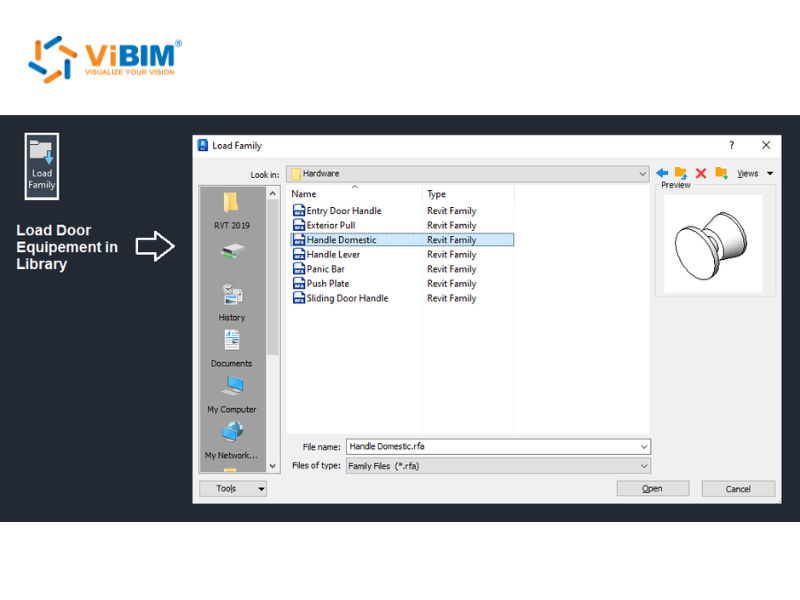Click the up-one-level folder icon
The width and height of the screenshot is (800, 600).
[681, 173]
